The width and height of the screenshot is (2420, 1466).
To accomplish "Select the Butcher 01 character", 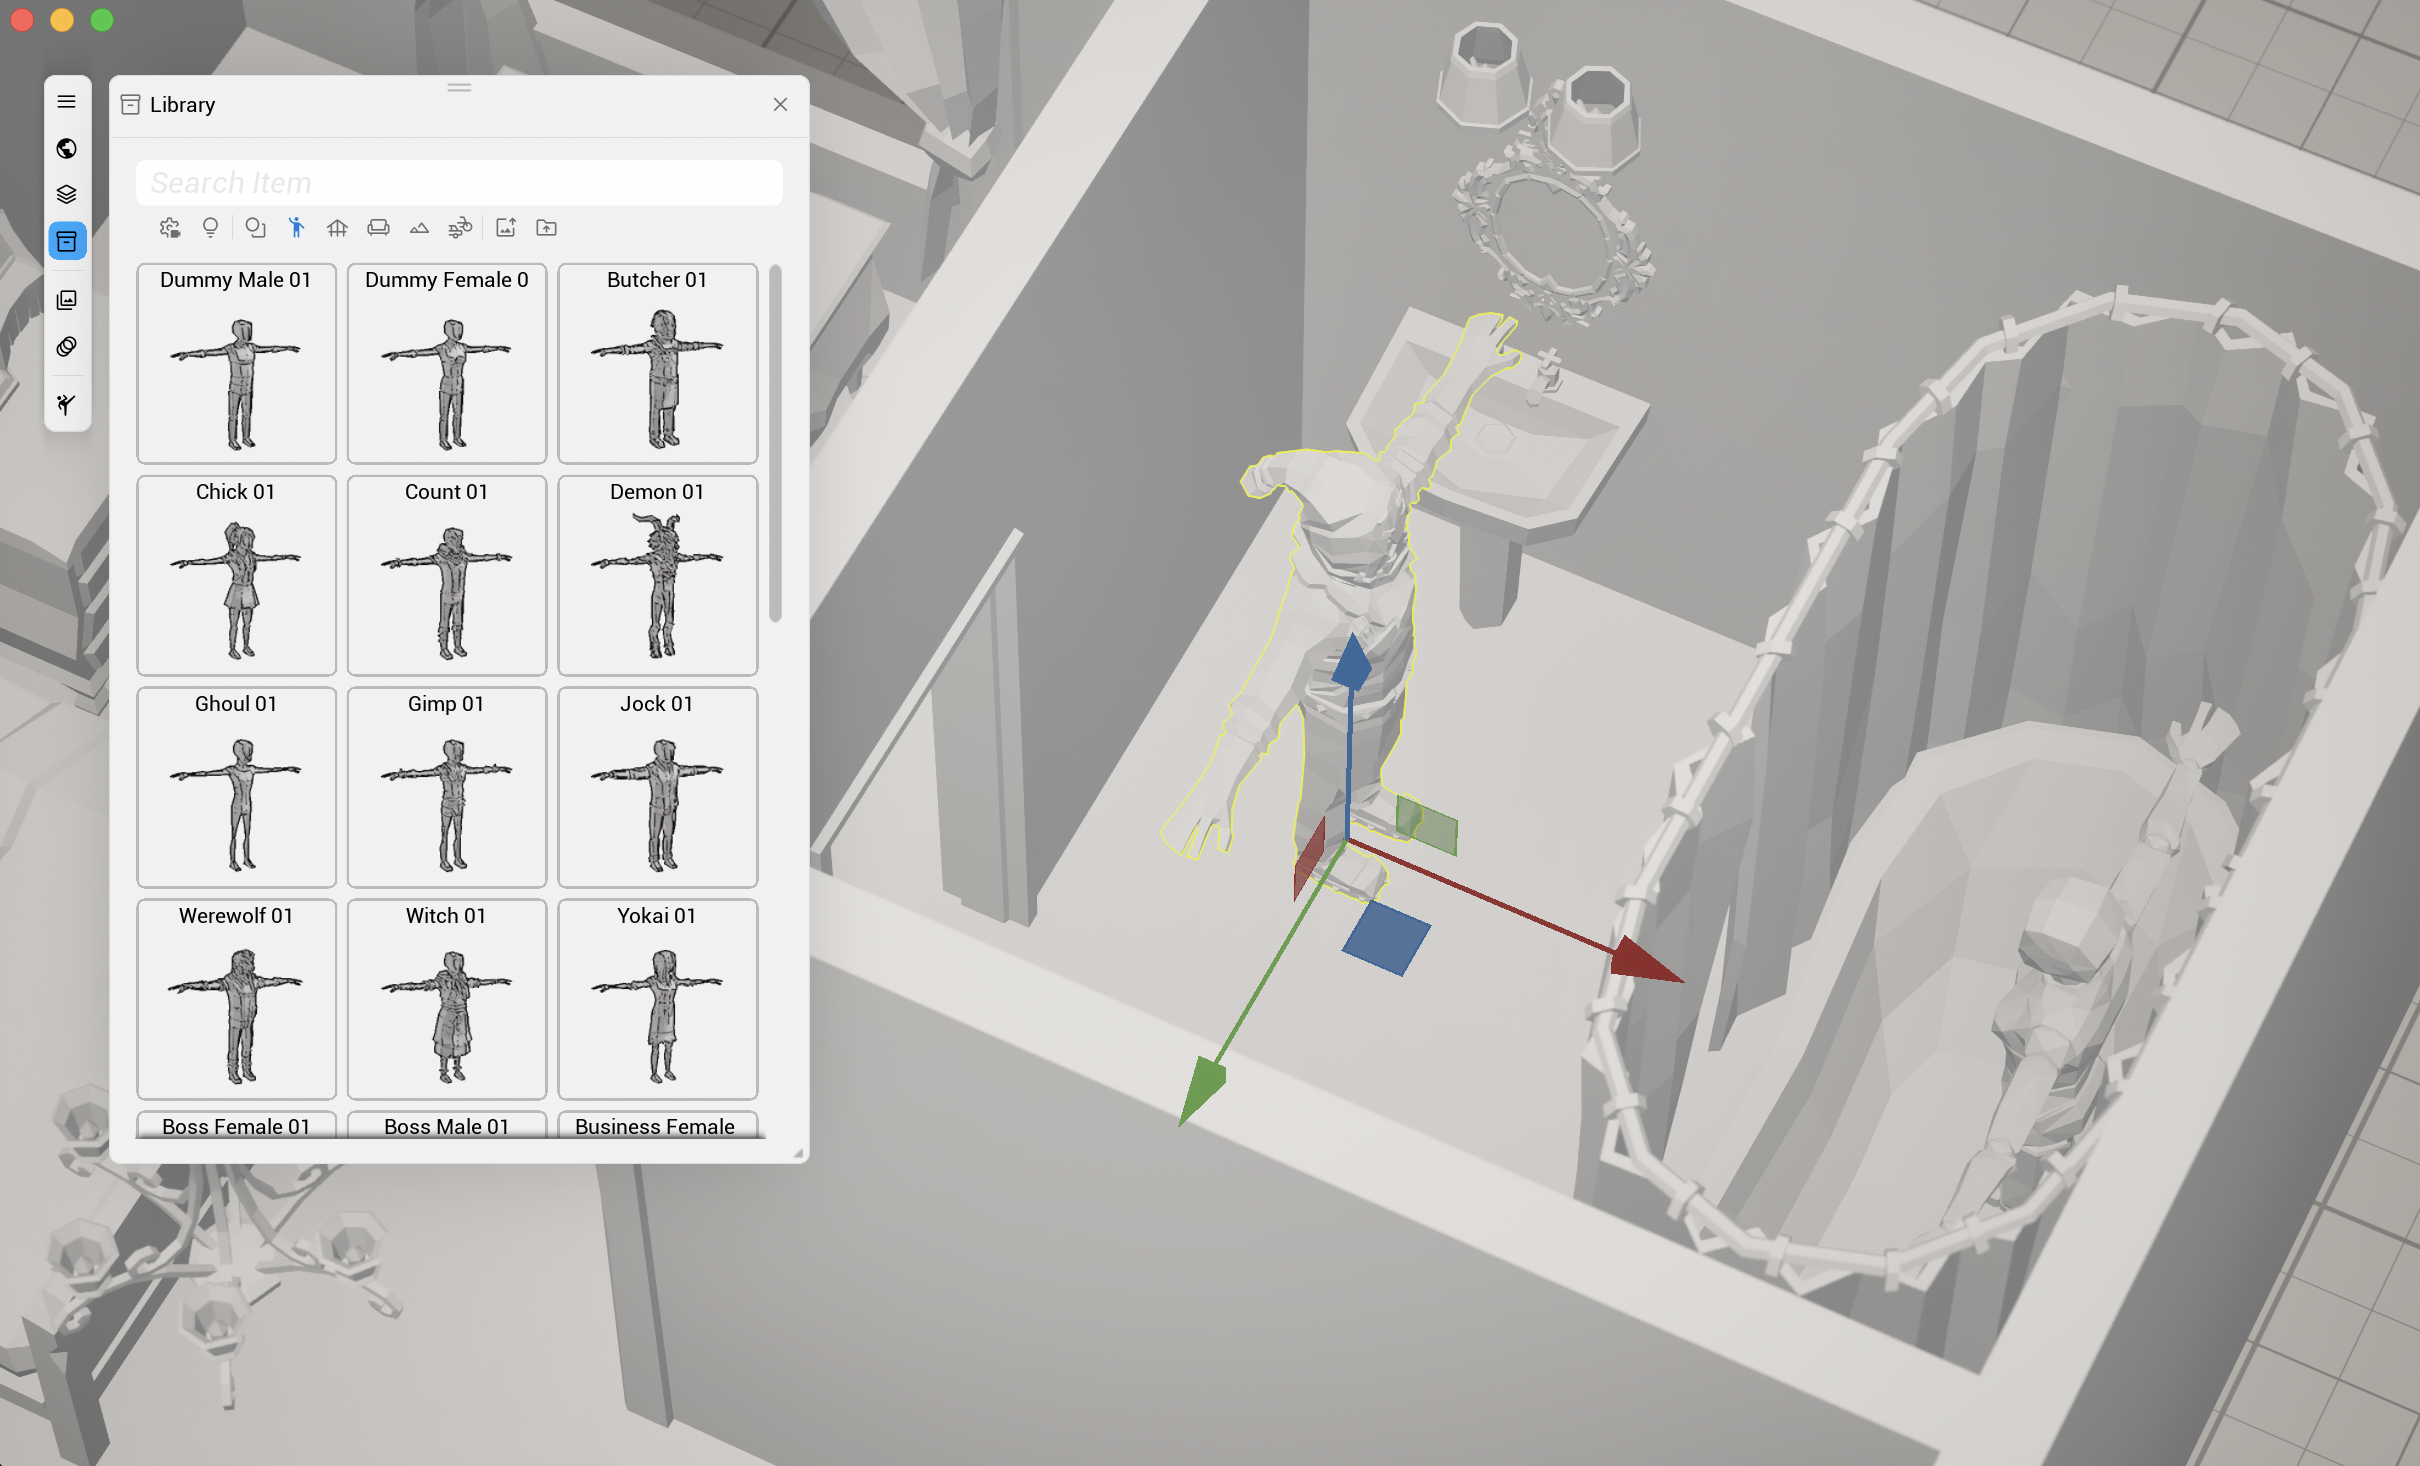I will pos(657,364).
